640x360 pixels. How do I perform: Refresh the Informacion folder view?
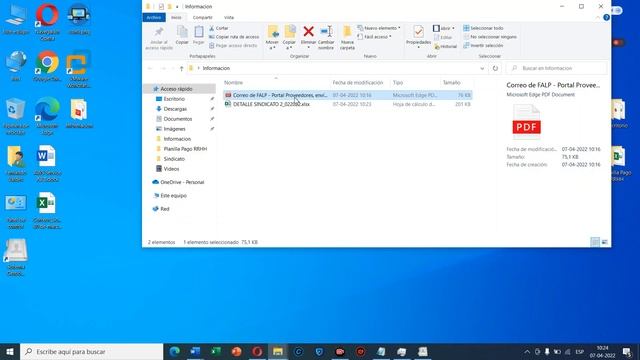(x=495, y=68)
